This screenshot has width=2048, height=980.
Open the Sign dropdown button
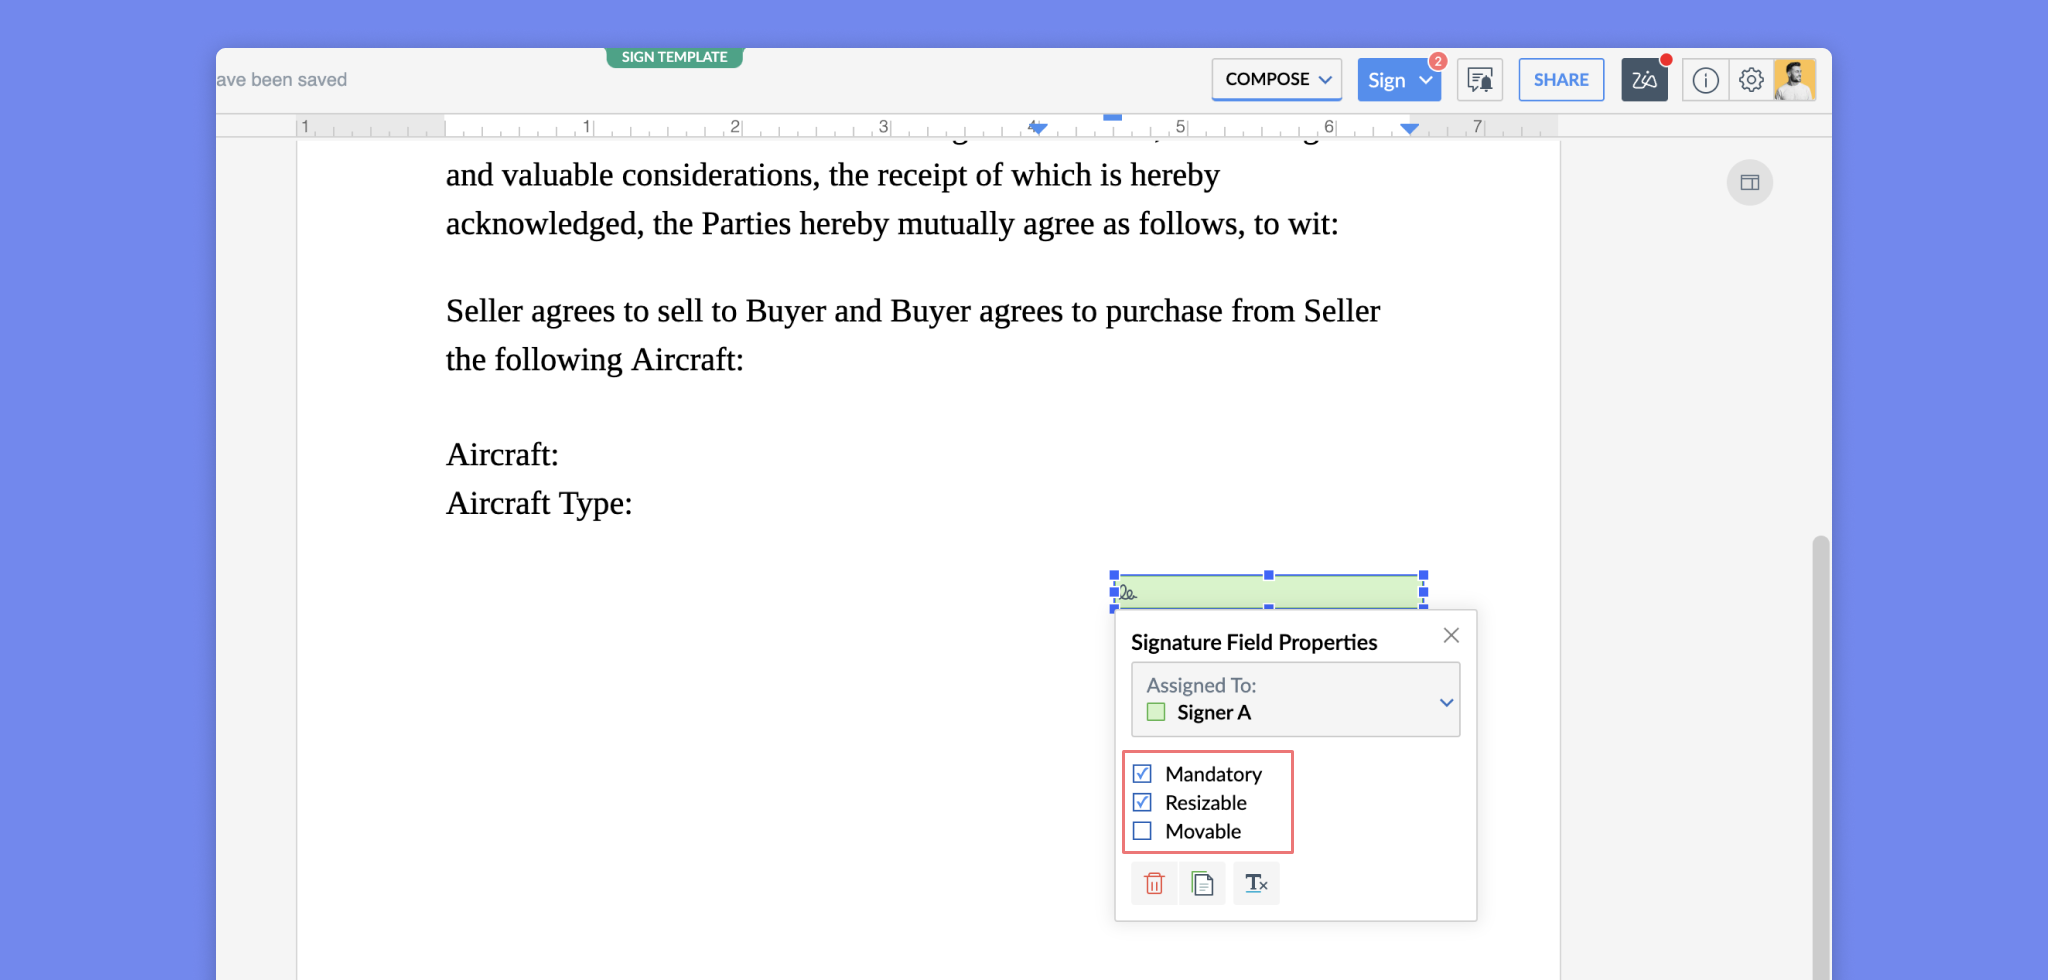tap(1398, 80)
